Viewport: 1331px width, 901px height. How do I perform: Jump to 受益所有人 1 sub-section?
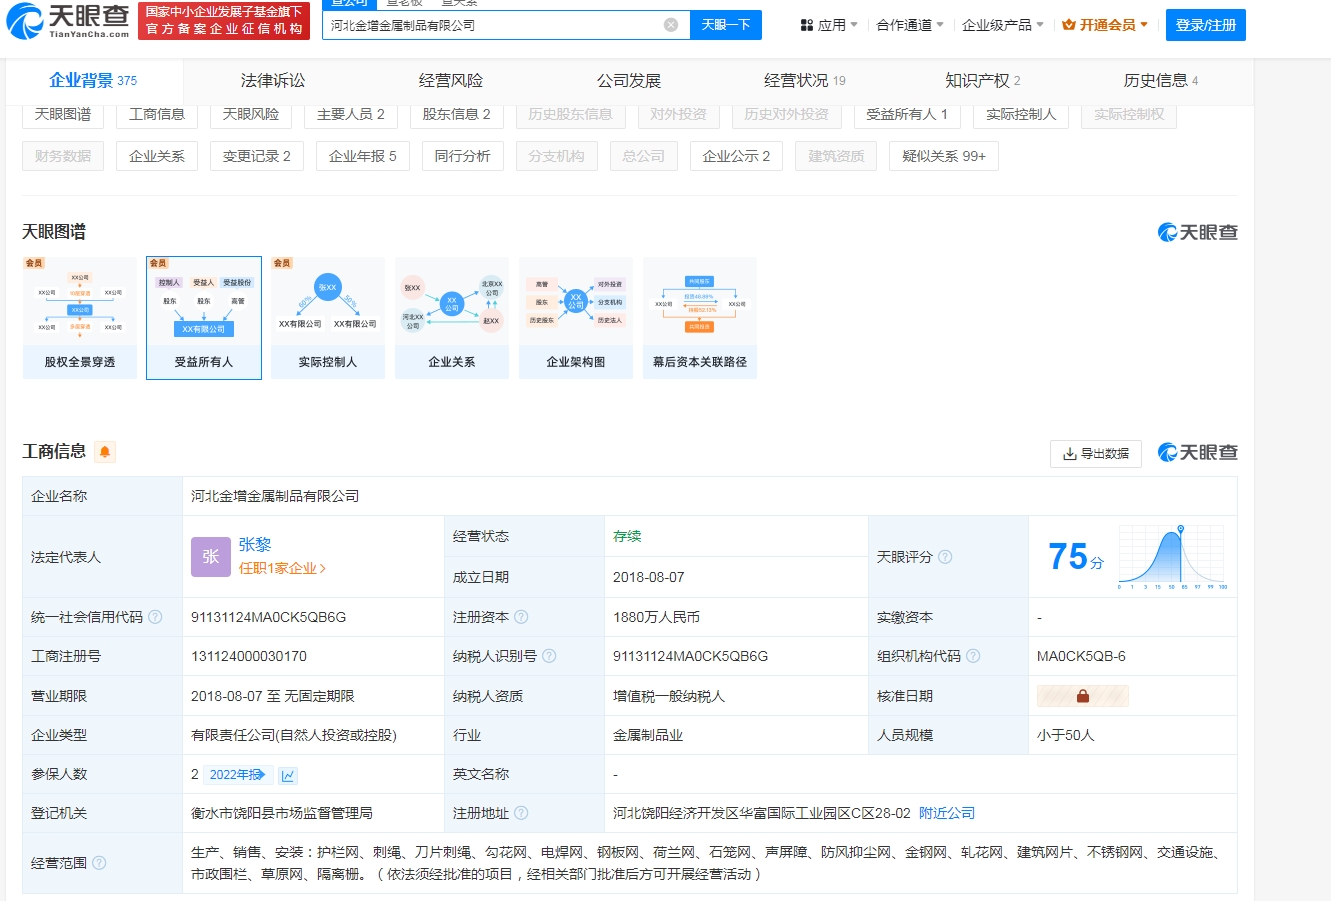pos(907,114)
